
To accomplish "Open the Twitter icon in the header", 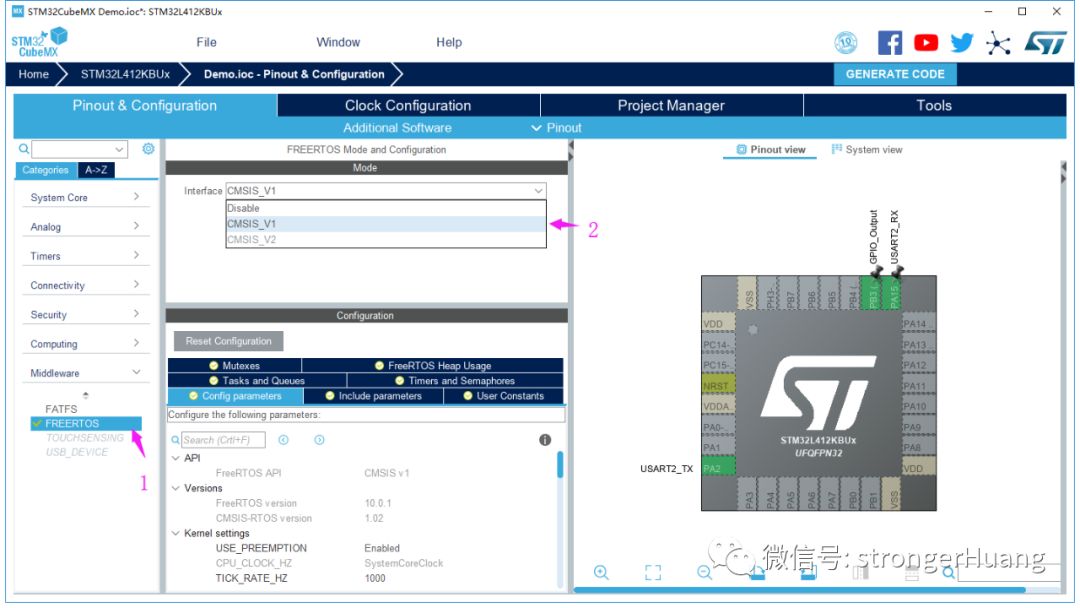I will coord(962,43).
